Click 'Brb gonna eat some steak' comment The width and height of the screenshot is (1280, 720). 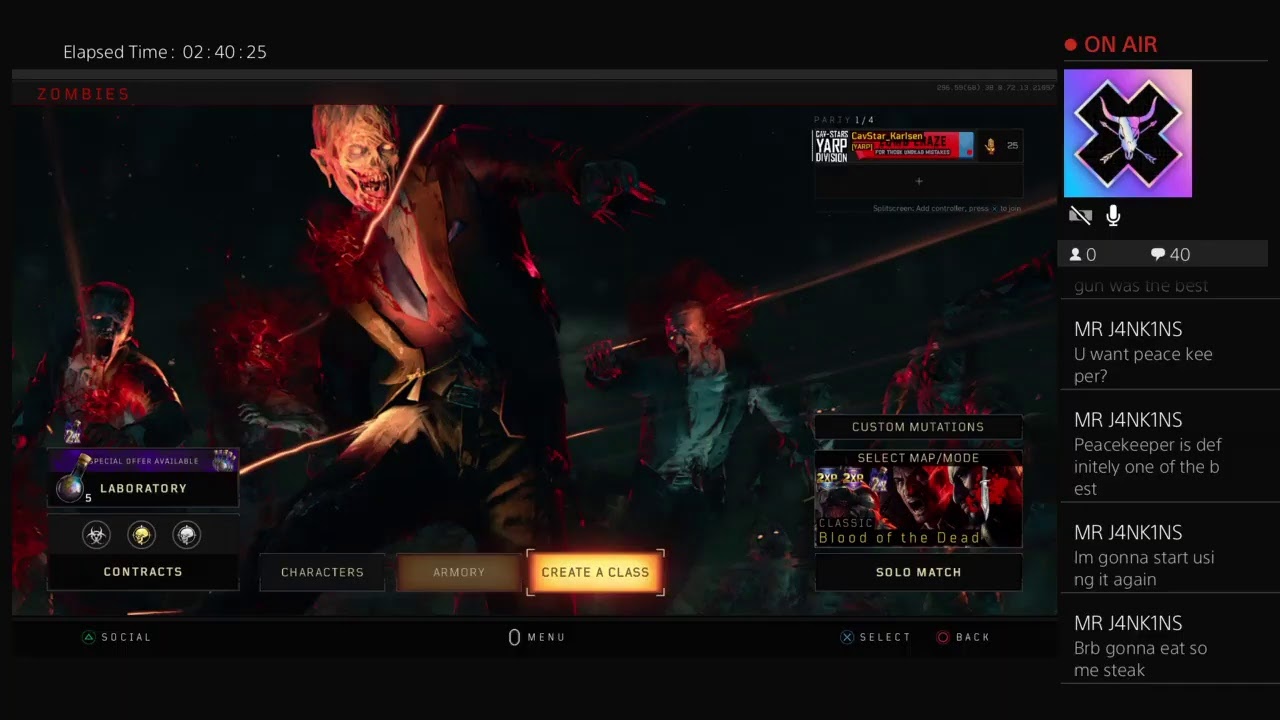(x=1141, y=659)
